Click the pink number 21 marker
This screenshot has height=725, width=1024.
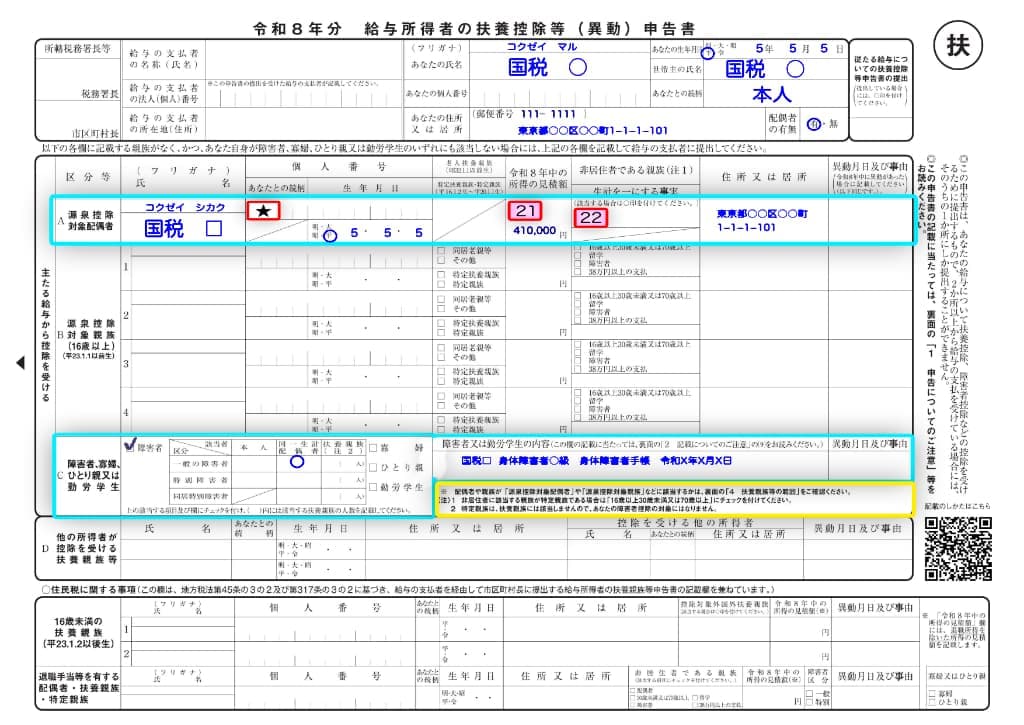click(525, 211)
